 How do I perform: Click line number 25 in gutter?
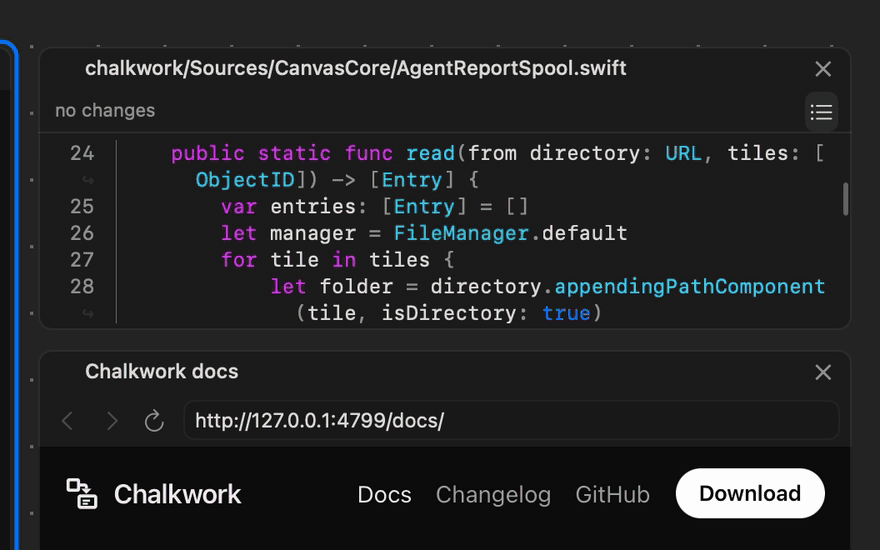pyautogui.click(x=82, y=207)
